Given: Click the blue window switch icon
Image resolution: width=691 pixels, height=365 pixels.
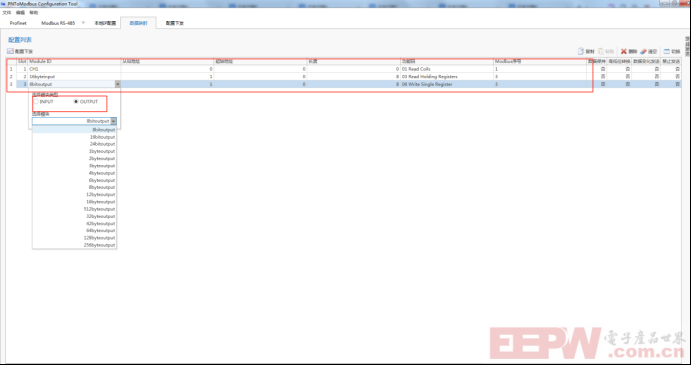Looking at the screenshot, I should pyautogui.click(x=667, y=51).
